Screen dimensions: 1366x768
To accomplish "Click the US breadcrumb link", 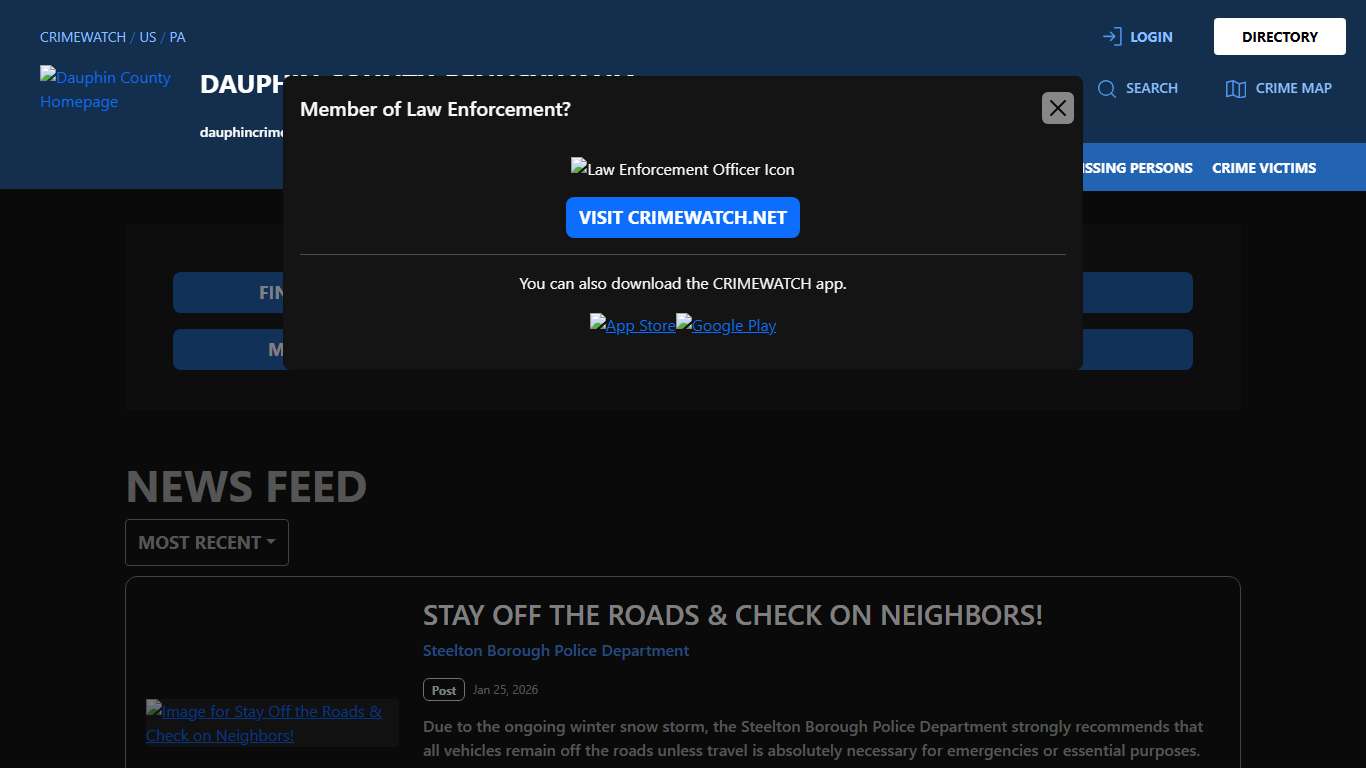I will 147,36.
